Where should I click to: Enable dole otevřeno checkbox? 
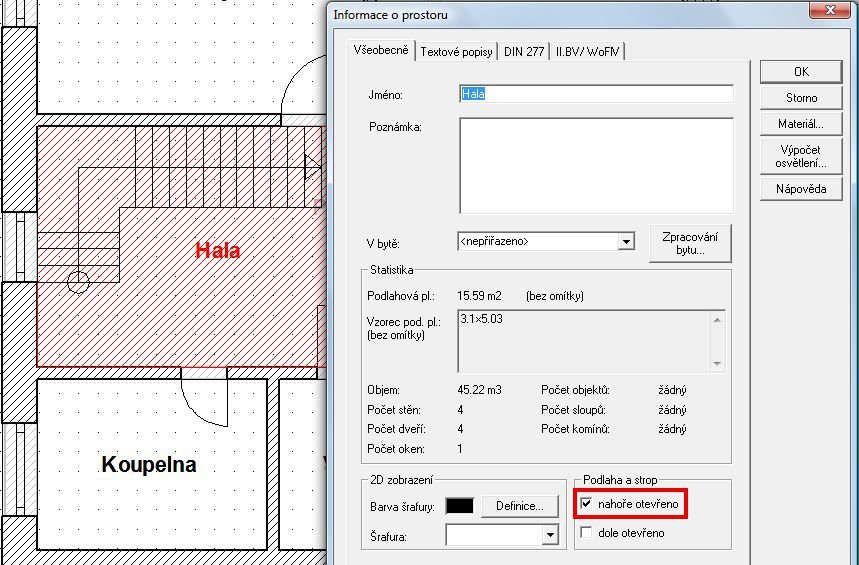point(586,532)
